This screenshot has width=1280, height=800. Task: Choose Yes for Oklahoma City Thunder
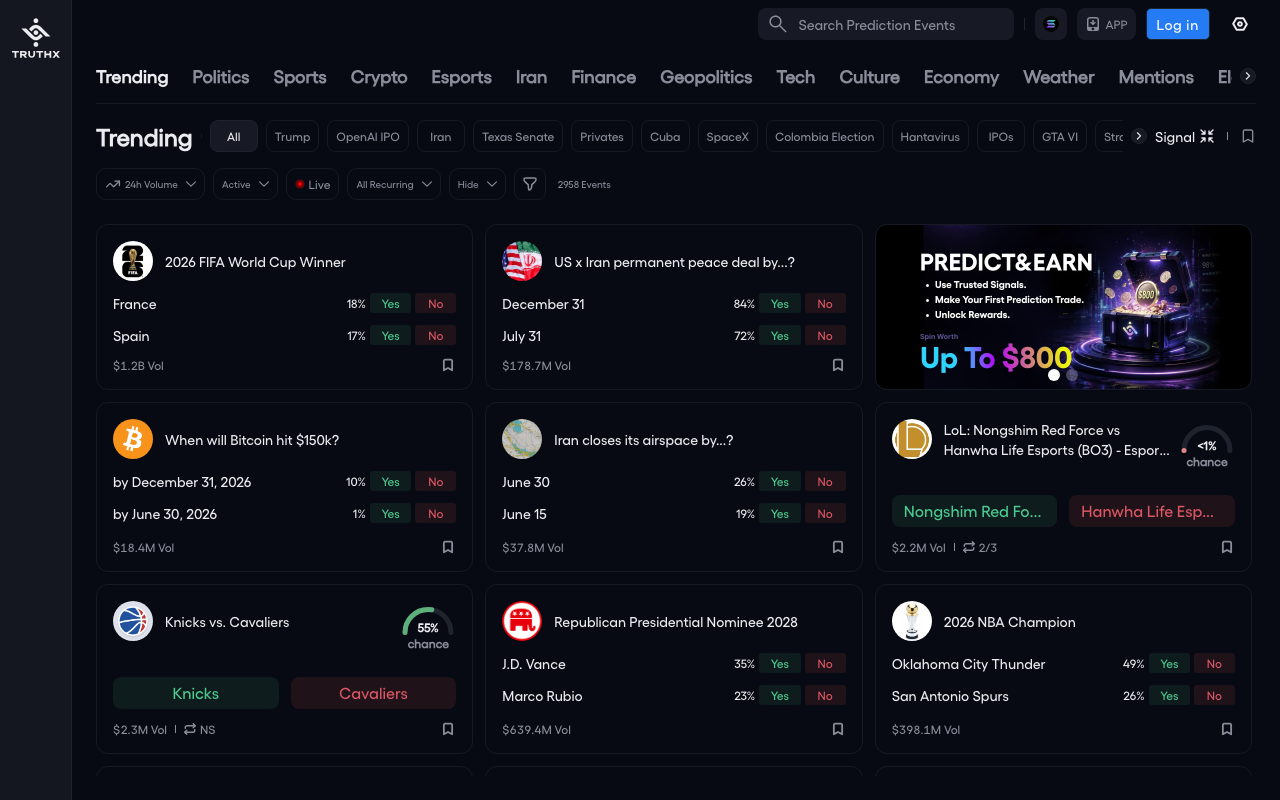tap(1169, 664)
